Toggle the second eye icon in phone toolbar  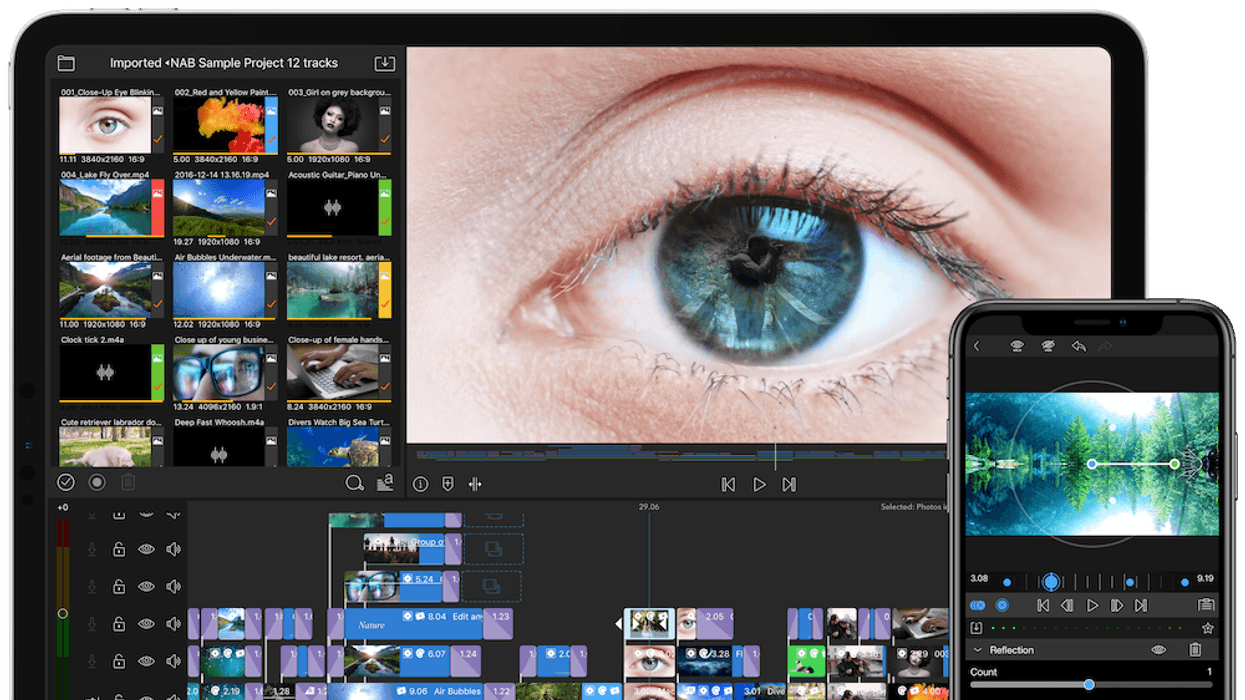coord(1048,346)
